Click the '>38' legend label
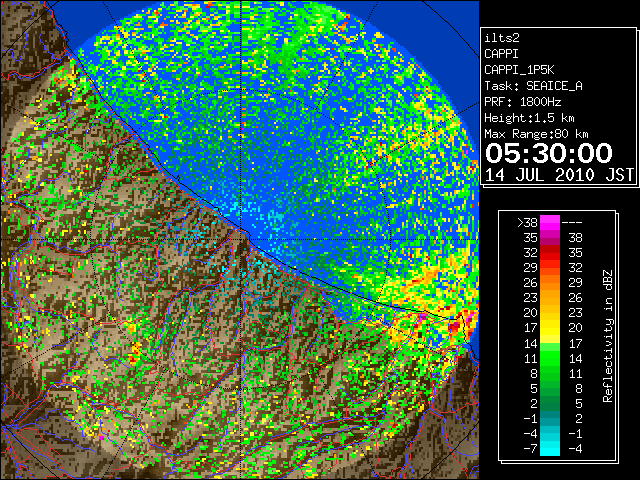Viewport: 640px width, 480px height. [x=527, y=223]
